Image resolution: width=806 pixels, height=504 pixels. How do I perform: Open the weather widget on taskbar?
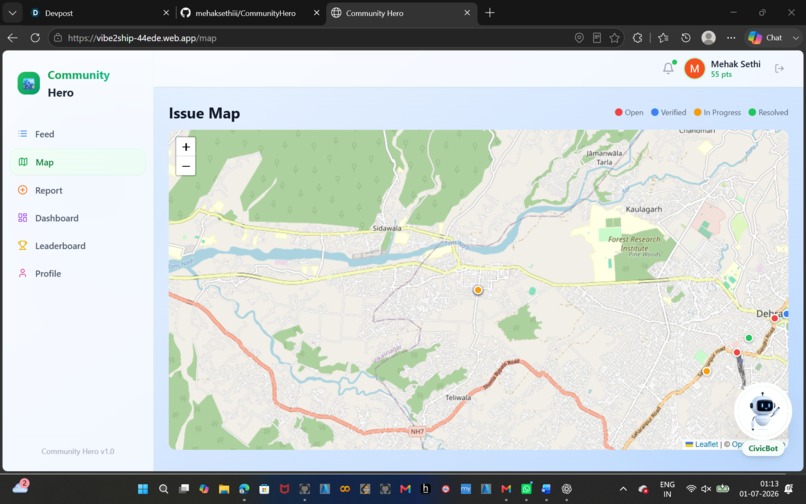point(21,487)
